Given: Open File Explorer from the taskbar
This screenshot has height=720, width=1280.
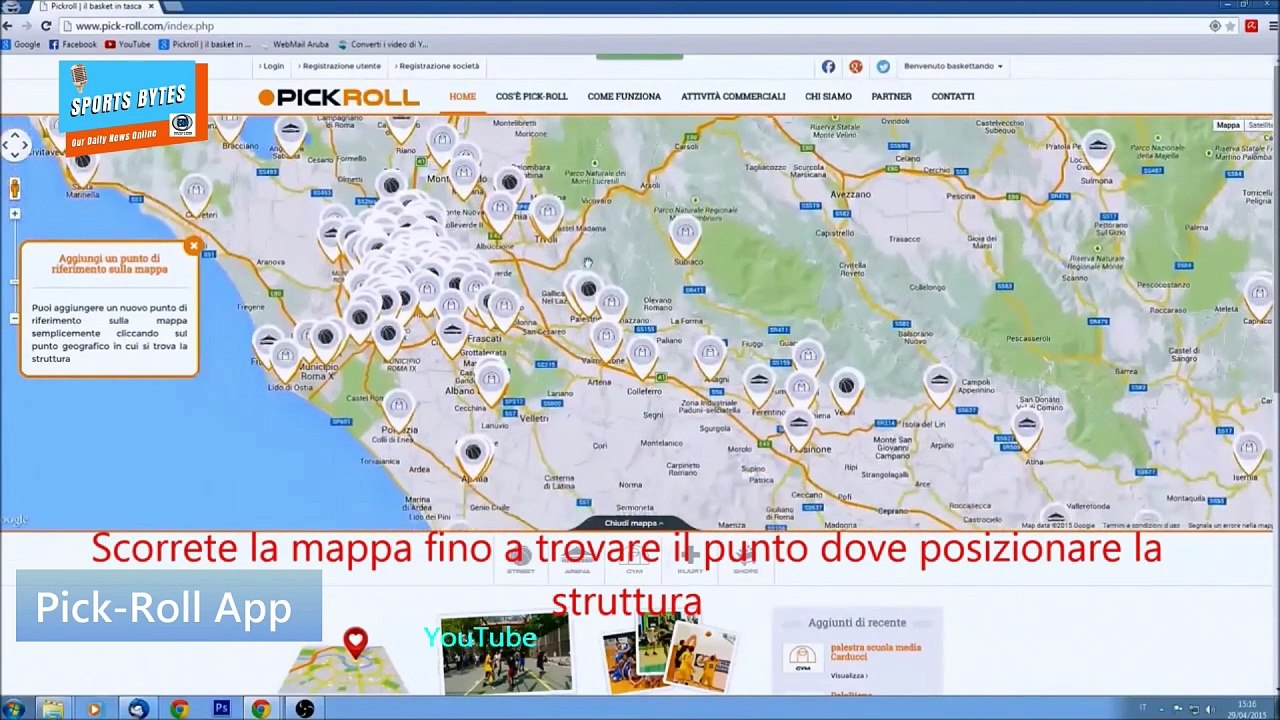Looking at the screenshot, I should (x=53, y=709).
